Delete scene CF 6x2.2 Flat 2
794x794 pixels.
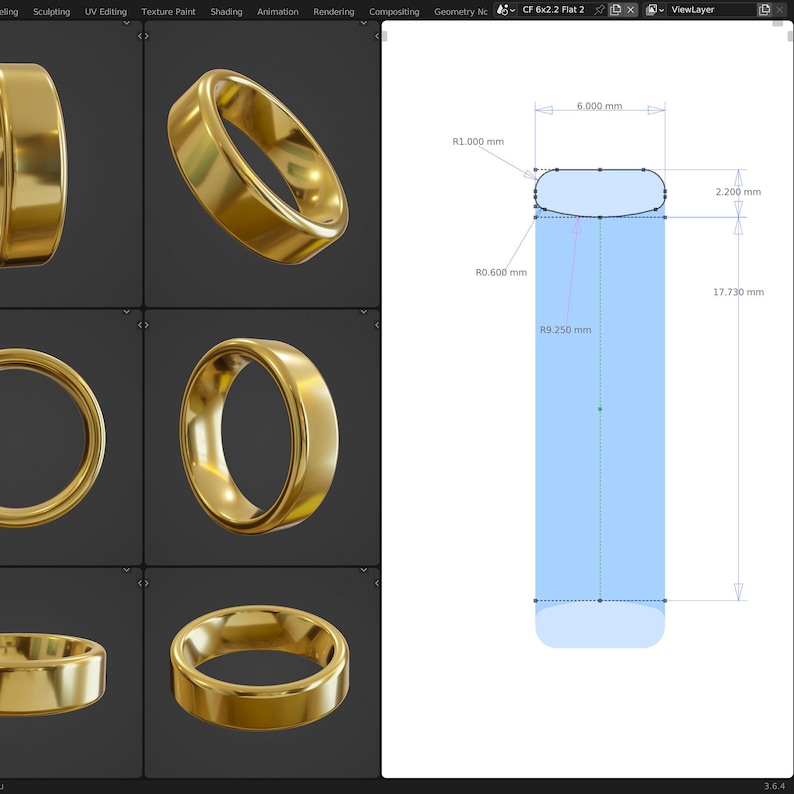tap(630, 10)
